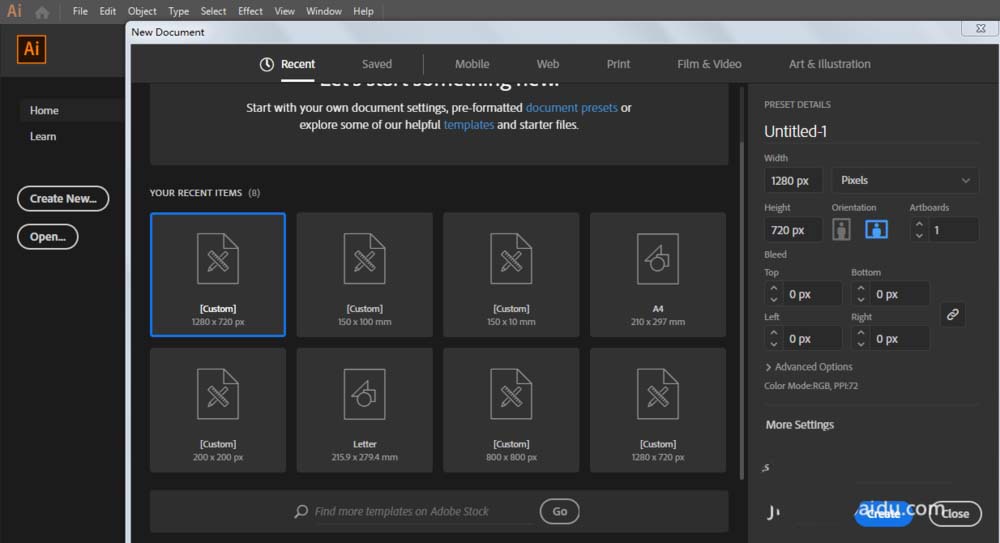The image size is (1000, 543).
Task: Click the clock icon on Recent tab
Action: 267,64
